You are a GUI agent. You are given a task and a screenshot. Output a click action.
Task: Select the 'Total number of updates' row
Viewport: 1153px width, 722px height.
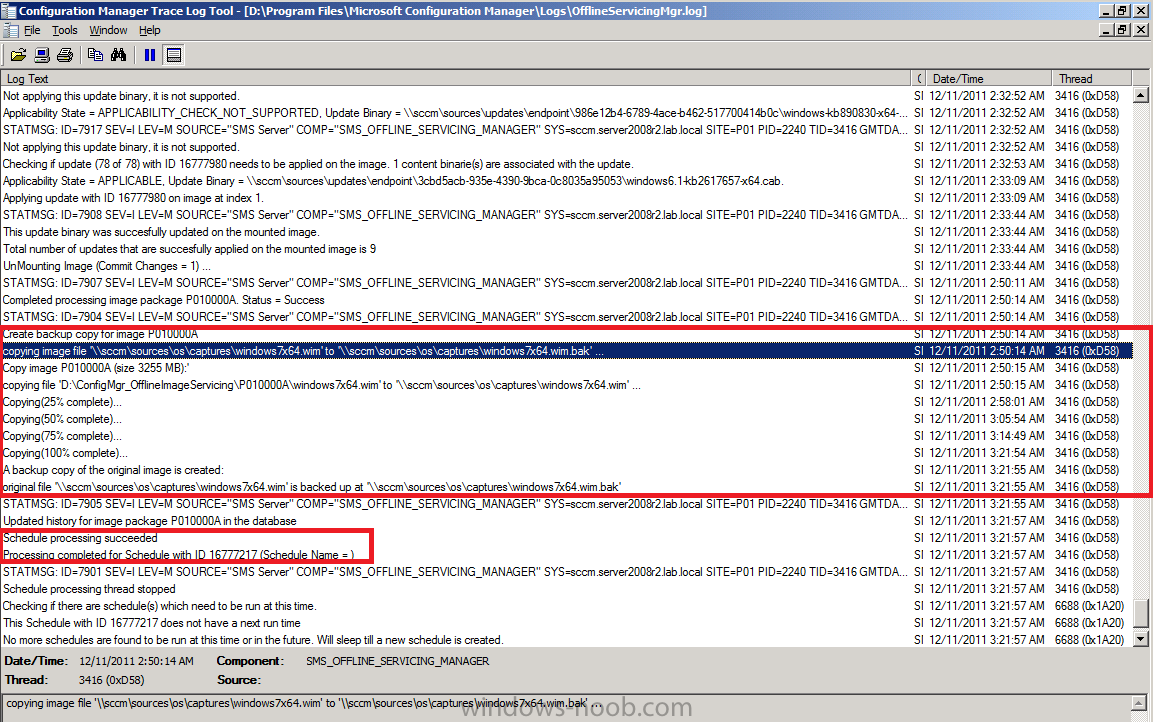[566, 249]
